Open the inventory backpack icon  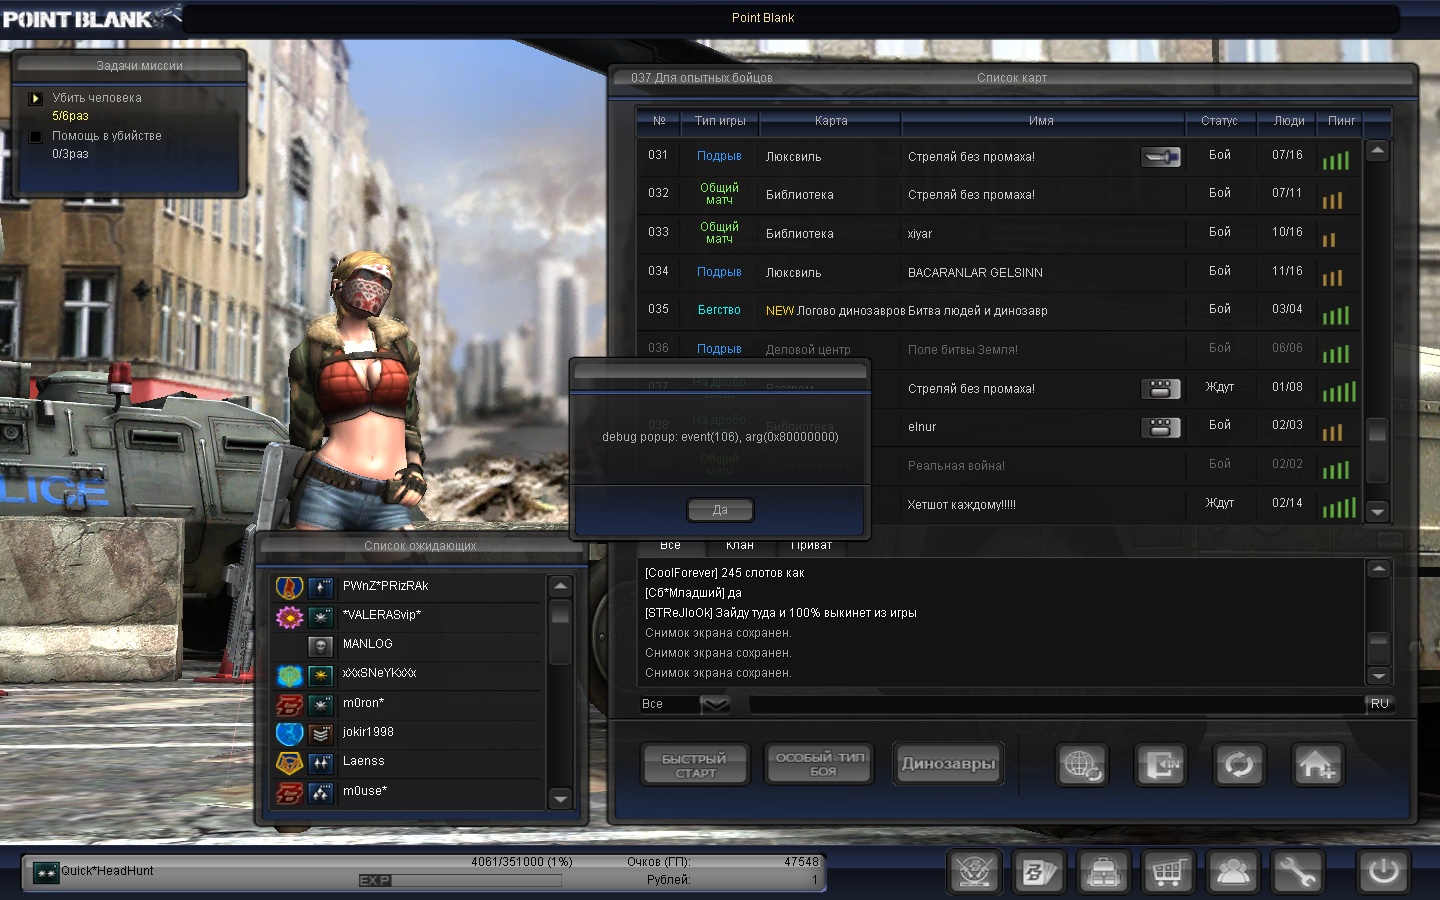pyautogui.click(x=1103, y=872)
